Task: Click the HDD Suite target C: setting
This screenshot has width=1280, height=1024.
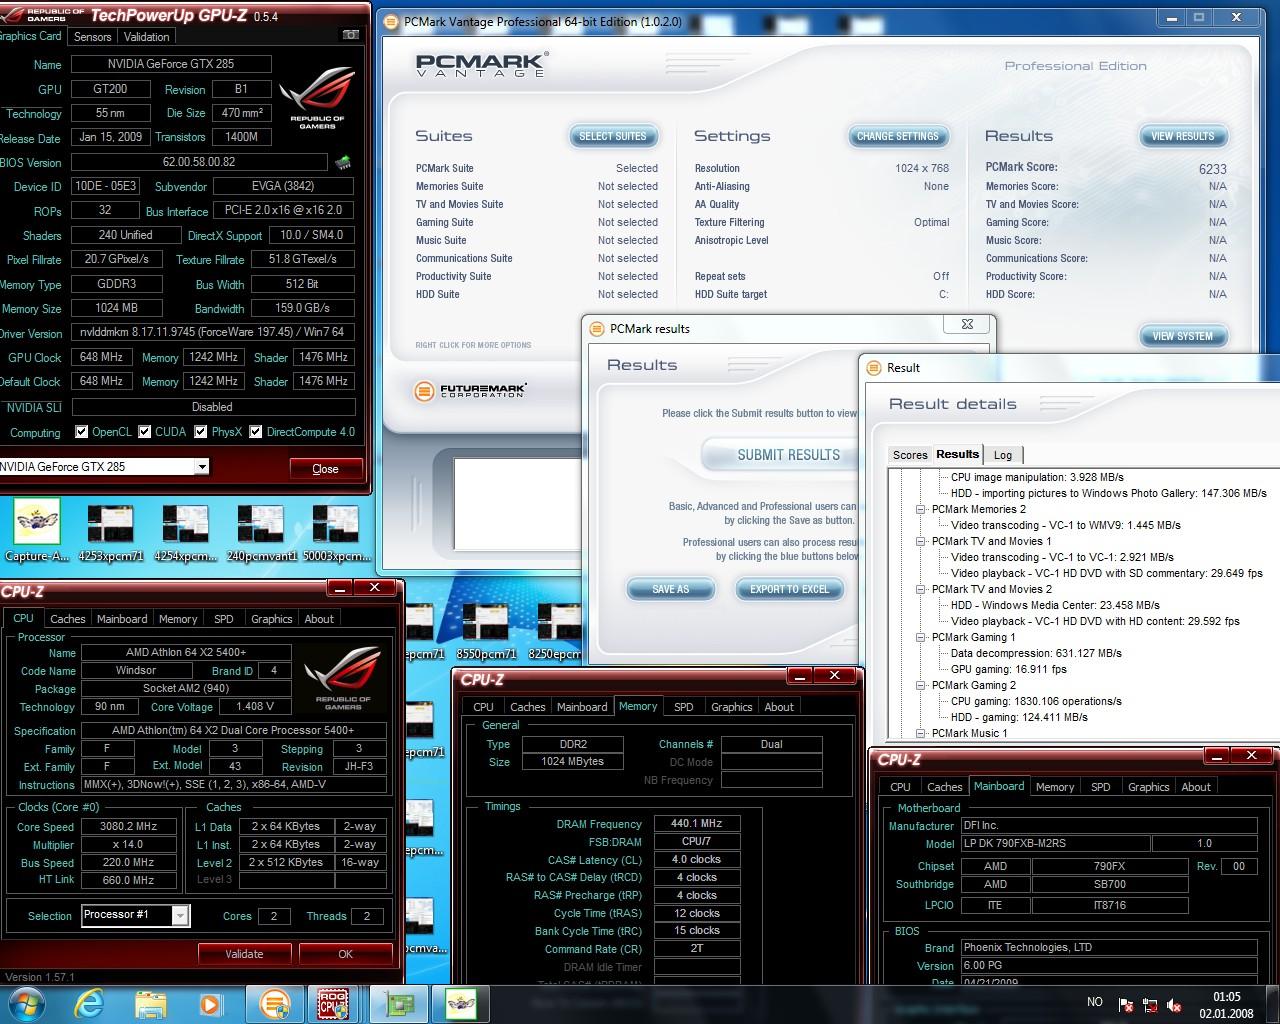Action: [822, 294]
